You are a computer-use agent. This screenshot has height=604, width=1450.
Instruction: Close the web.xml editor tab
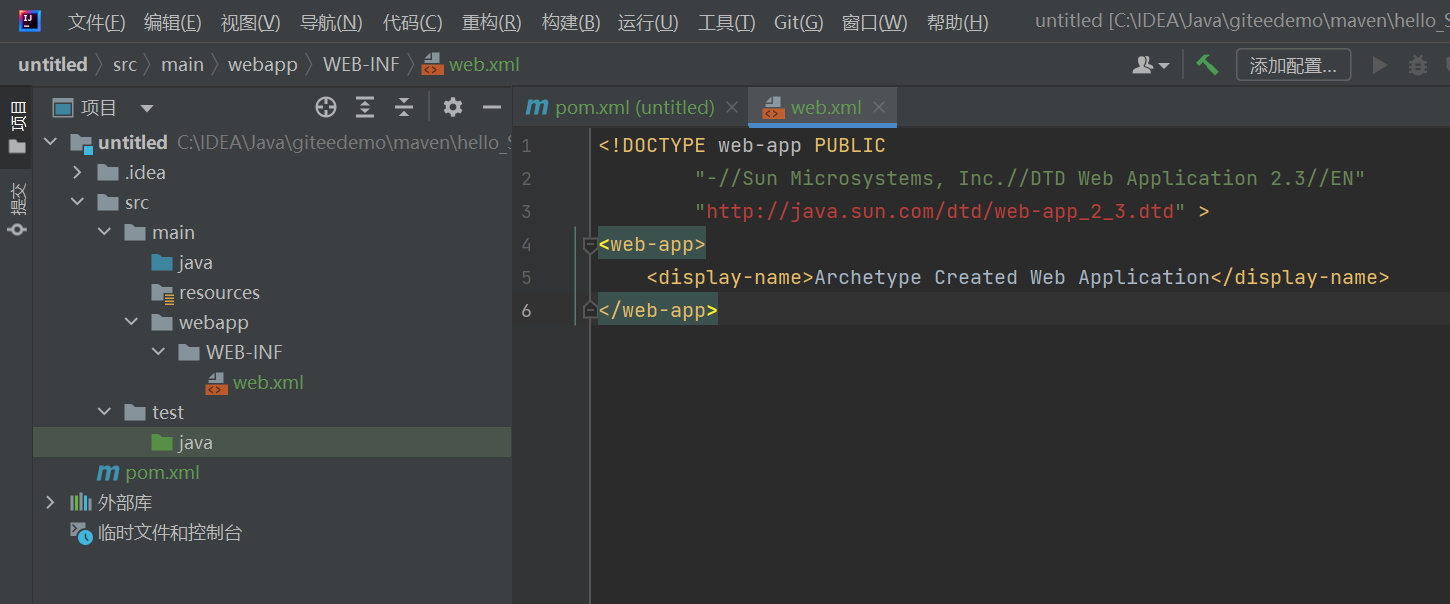coord(879,108)
